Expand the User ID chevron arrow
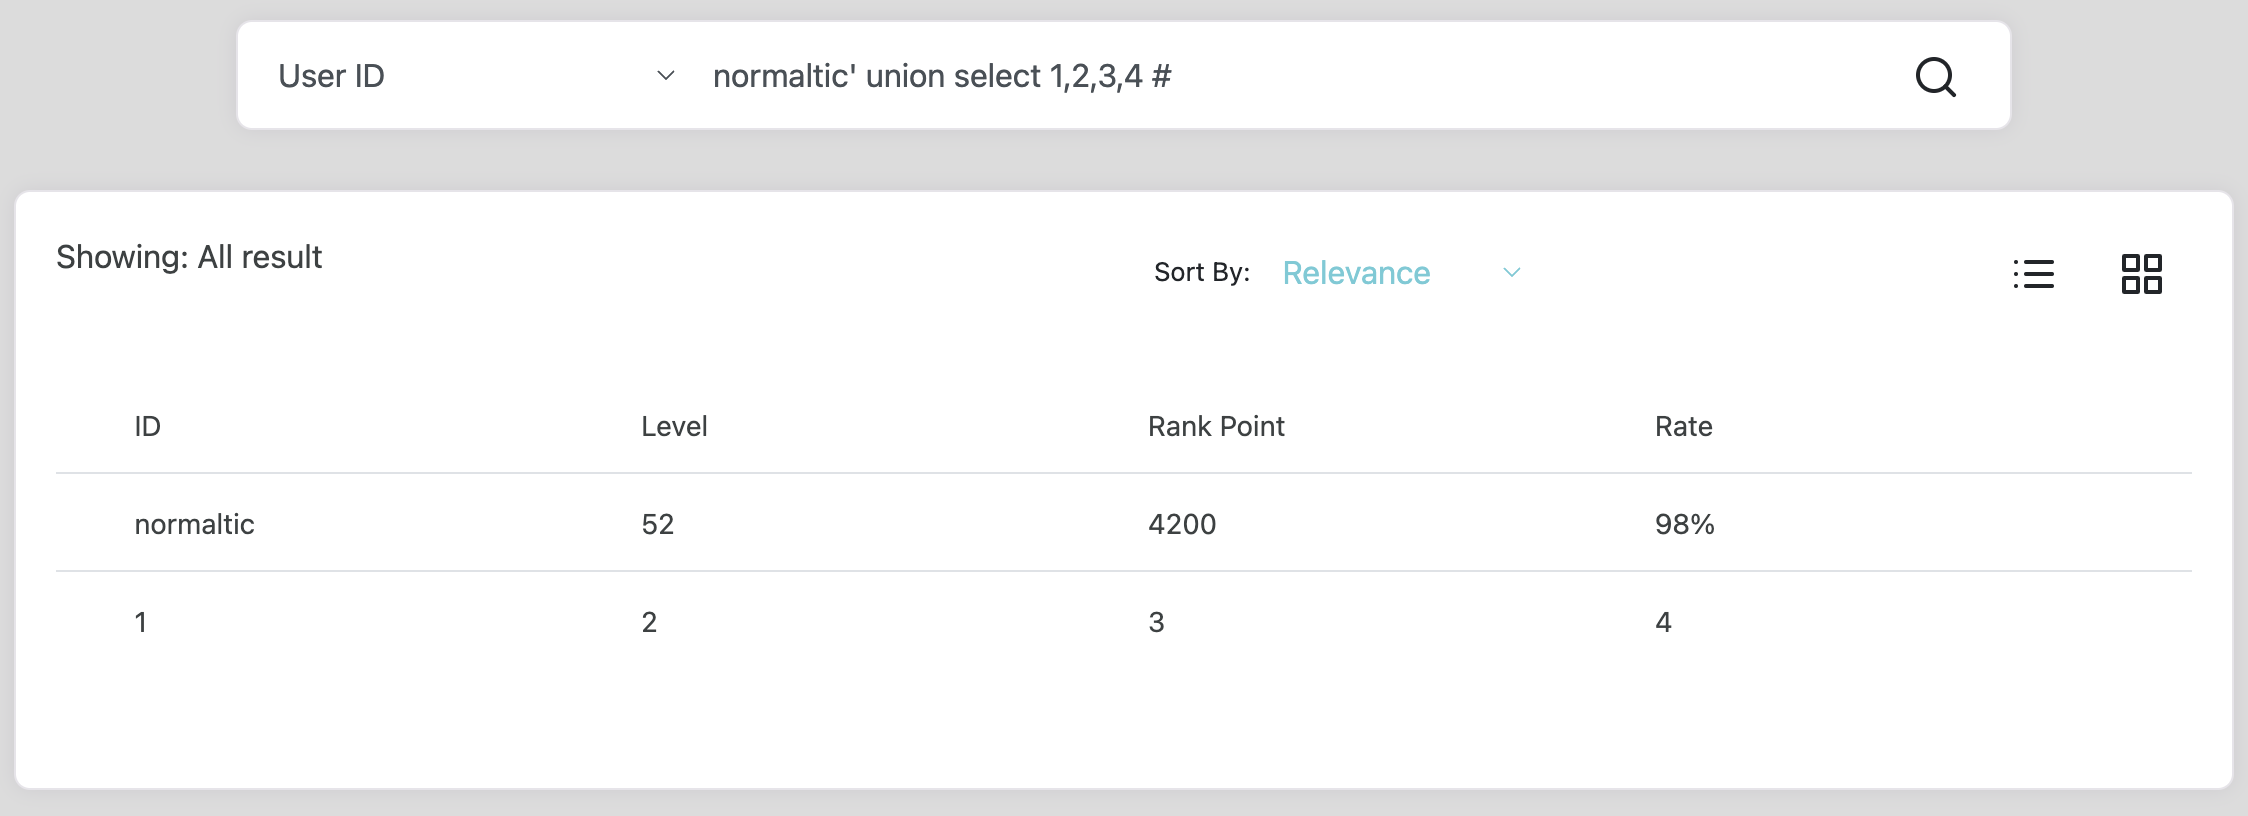Viewport: 2248px width, 816px height. click(x=665, y=76)
